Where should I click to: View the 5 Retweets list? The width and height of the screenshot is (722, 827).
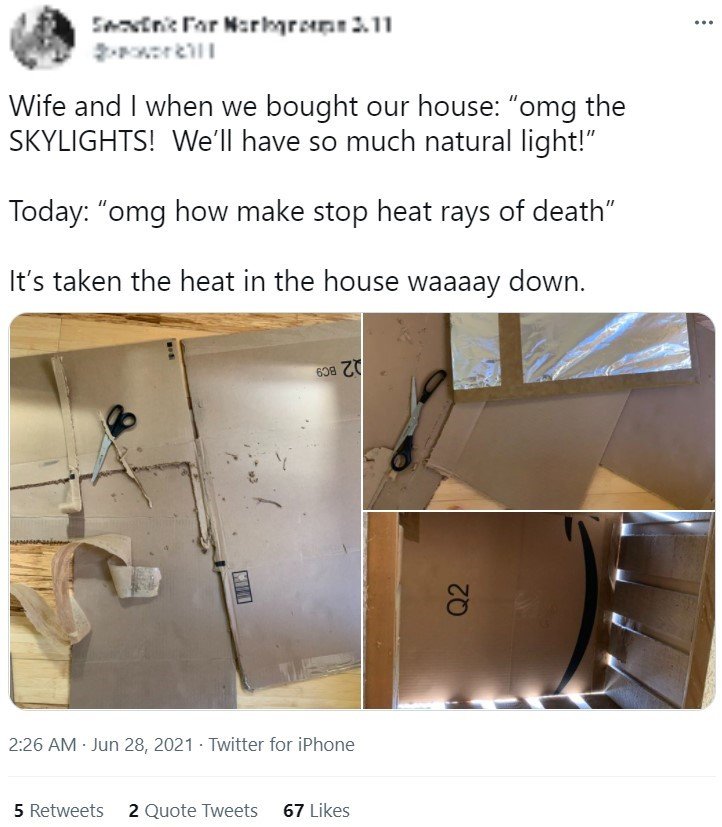(x=59, y=810)
